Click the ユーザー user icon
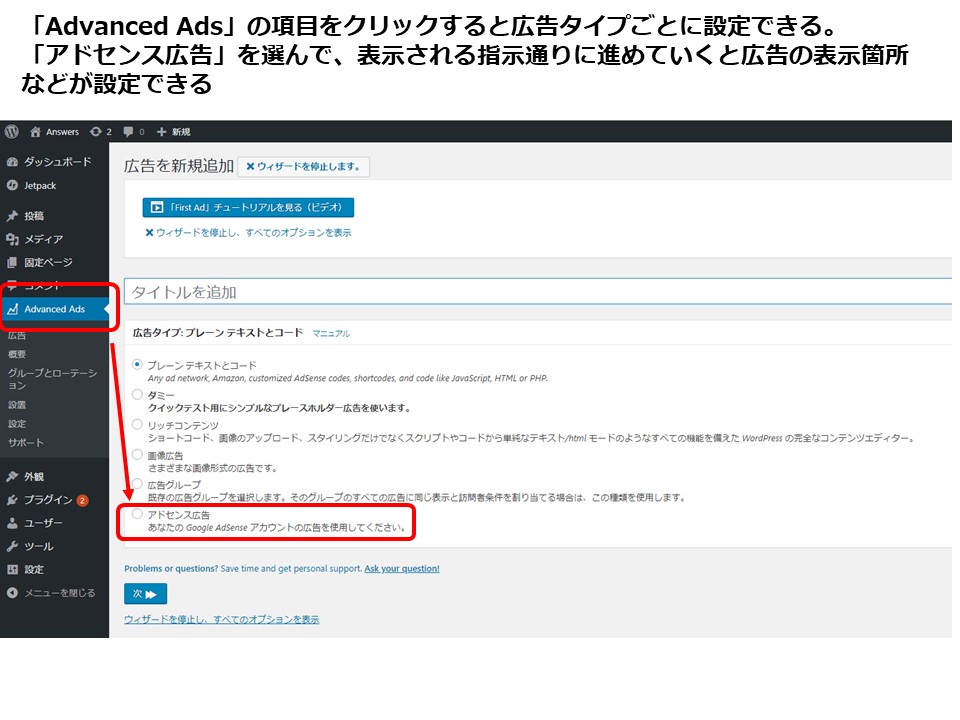The height and width of the screenshot is (720, 960). tap(12, 523)
